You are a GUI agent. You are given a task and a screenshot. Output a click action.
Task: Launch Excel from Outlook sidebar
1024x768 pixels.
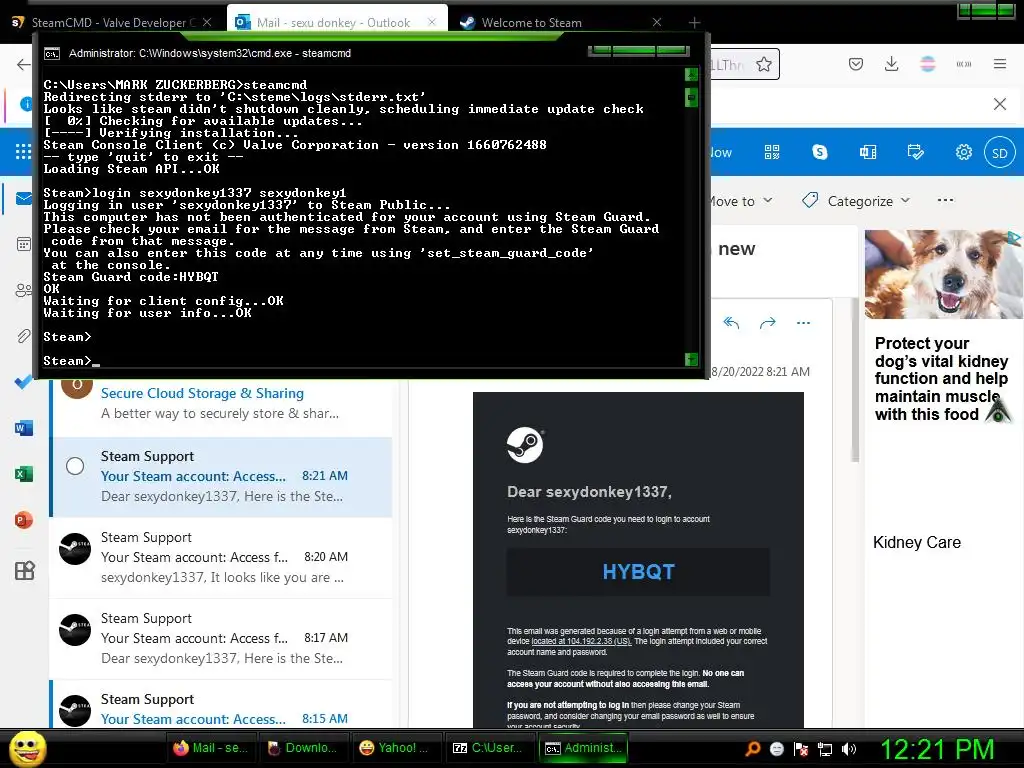click(24, 474)
